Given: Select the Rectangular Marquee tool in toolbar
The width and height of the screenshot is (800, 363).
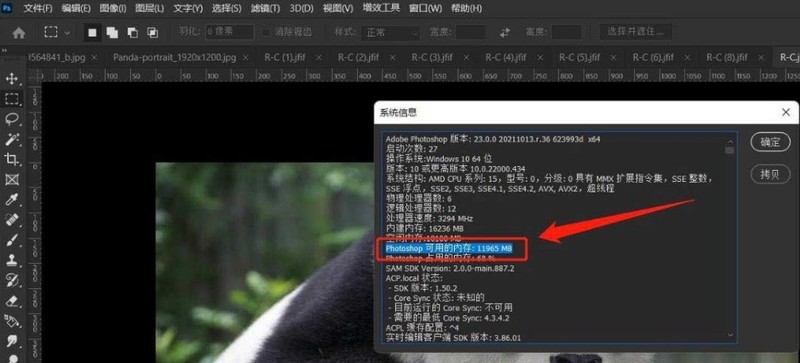Looking at the screenshot, I should click(12, 99).
